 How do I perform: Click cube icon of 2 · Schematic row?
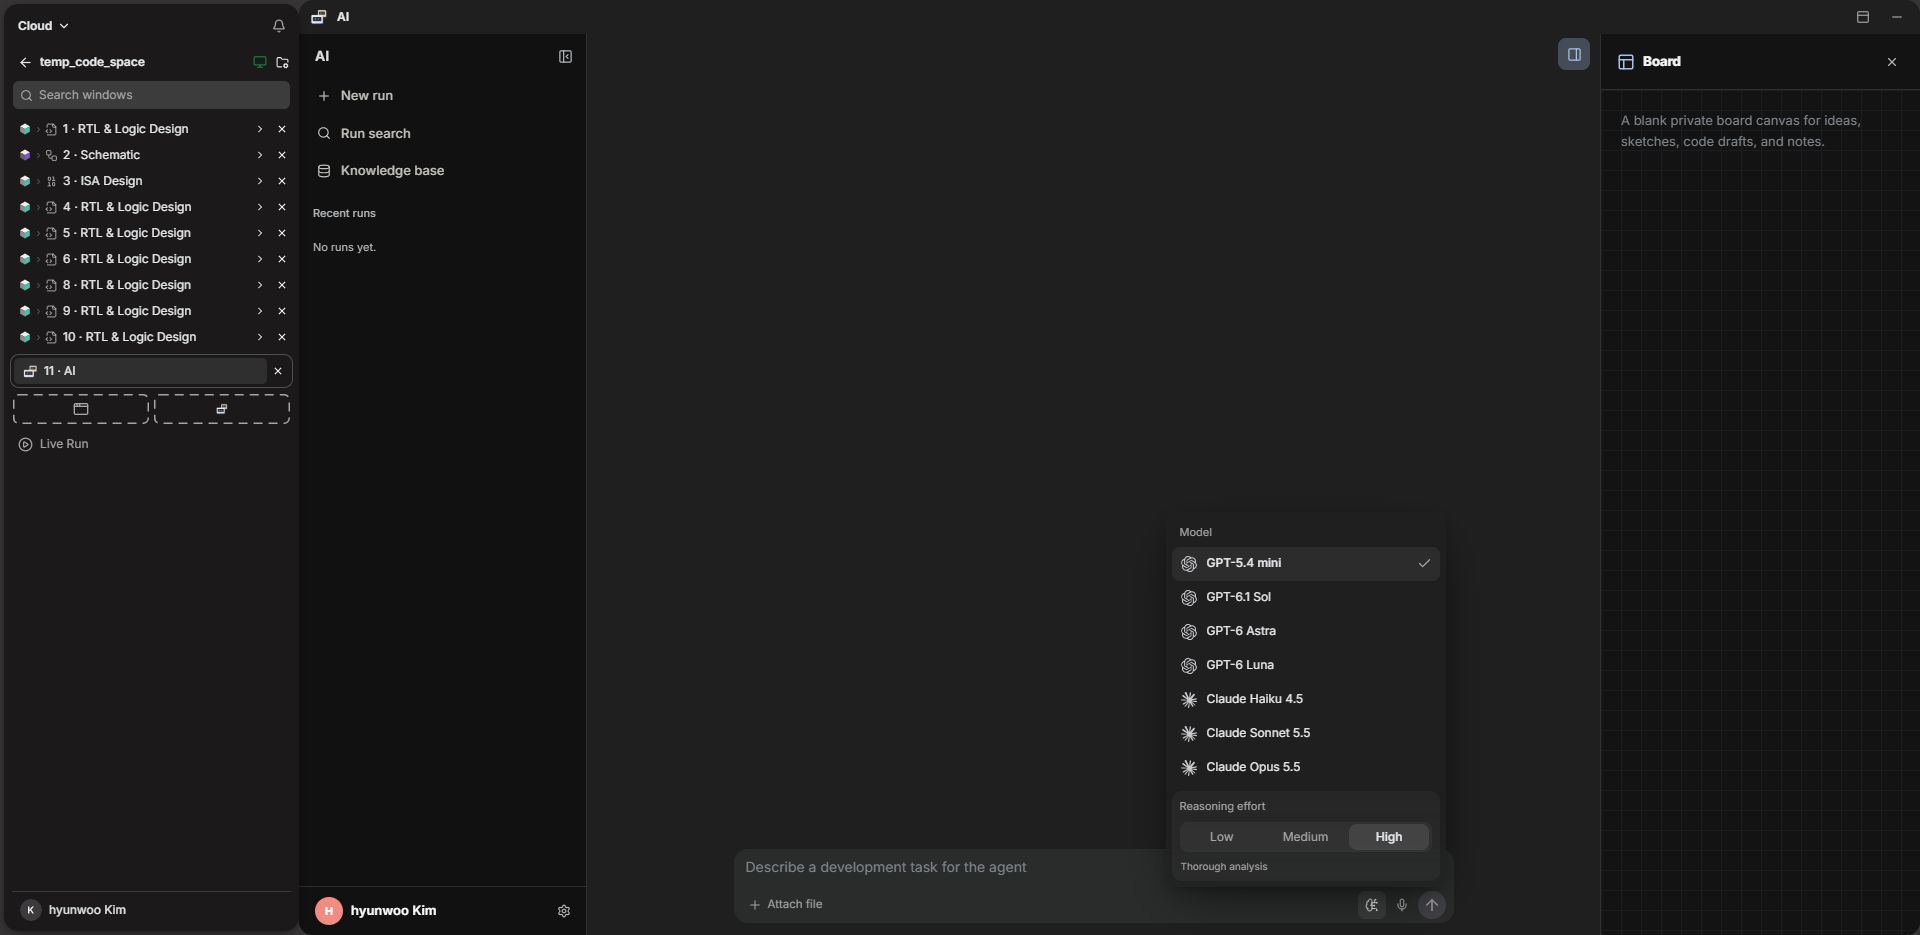click(x=24, y=155)
